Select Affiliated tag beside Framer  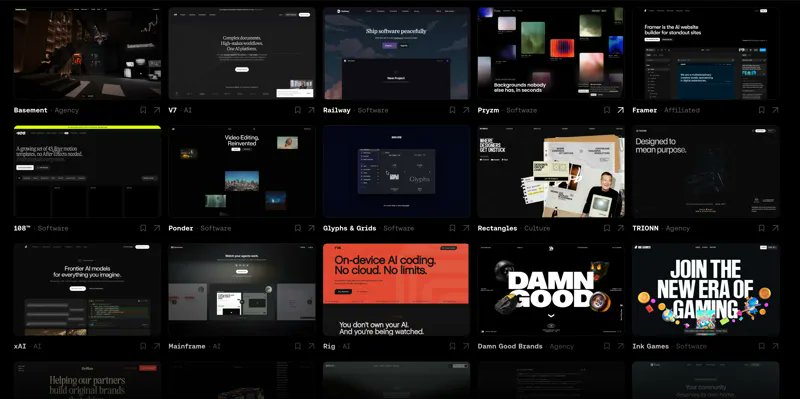point(682,110)
